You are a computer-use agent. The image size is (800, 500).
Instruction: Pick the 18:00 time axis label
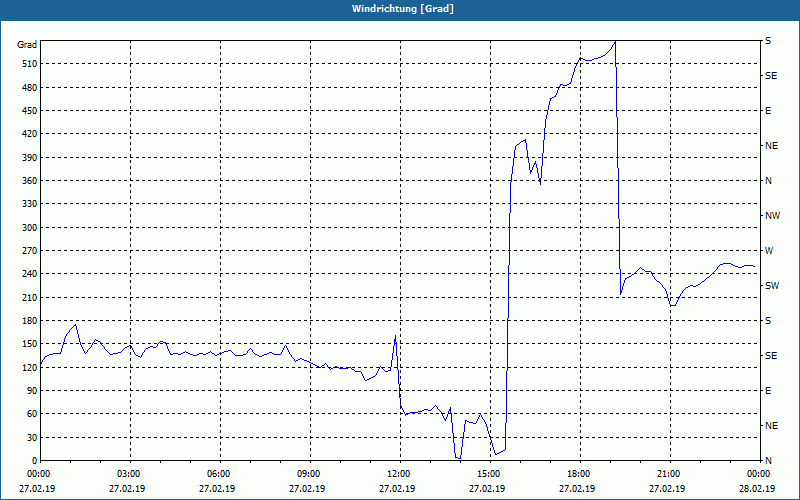coord(577,474)
